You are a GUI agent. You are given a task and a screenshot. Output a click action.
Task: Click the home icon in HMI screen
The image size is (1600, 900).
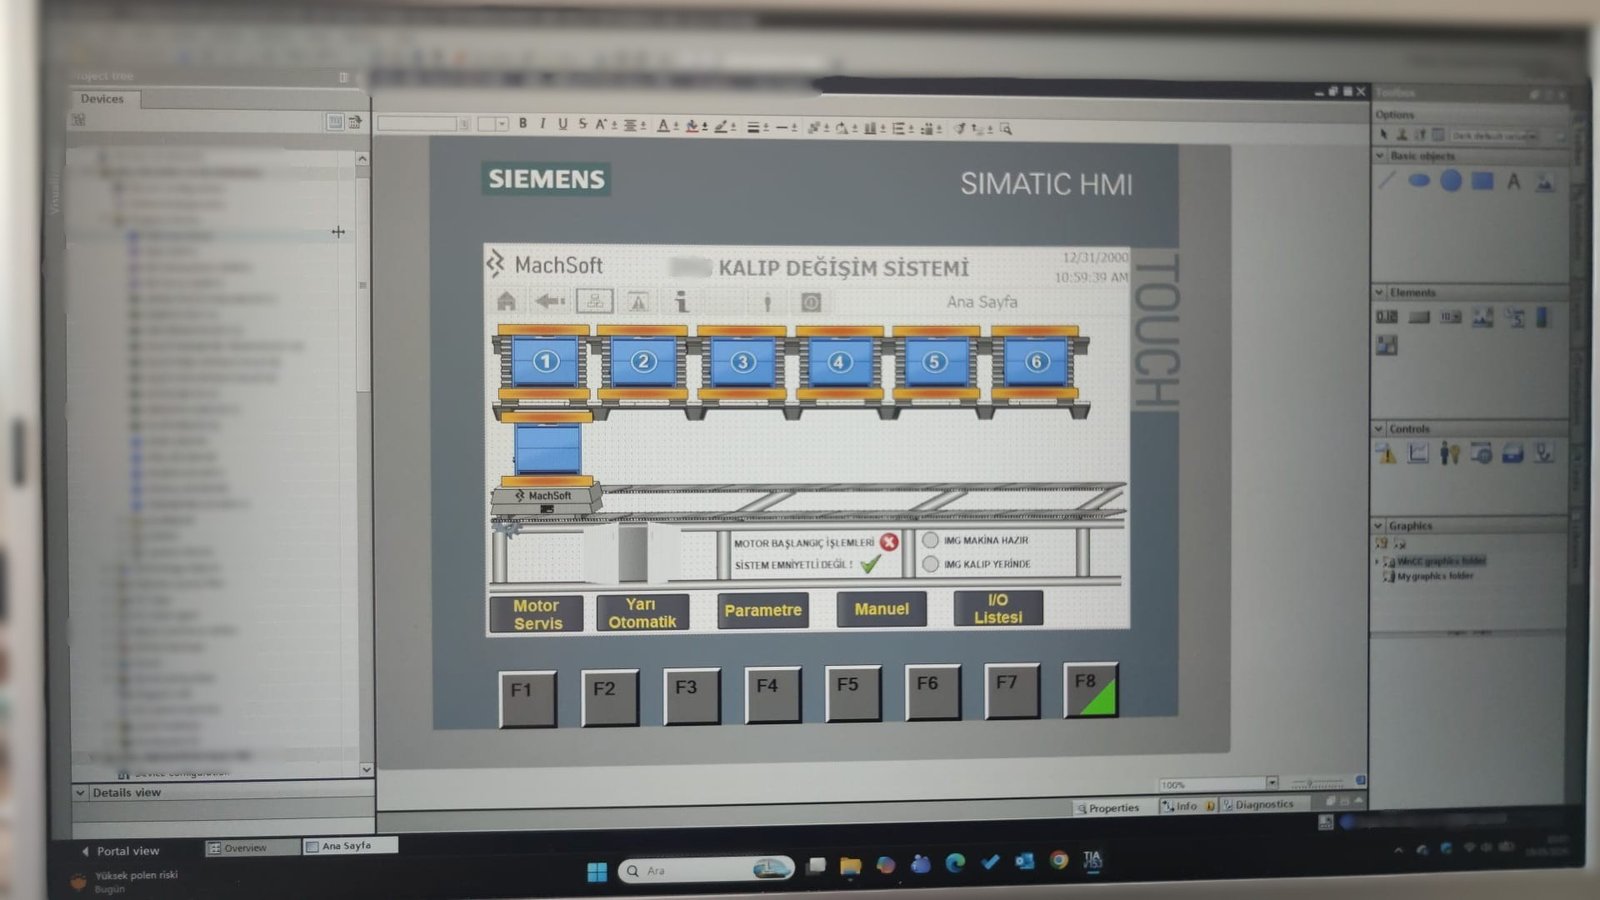coord(507,301)
